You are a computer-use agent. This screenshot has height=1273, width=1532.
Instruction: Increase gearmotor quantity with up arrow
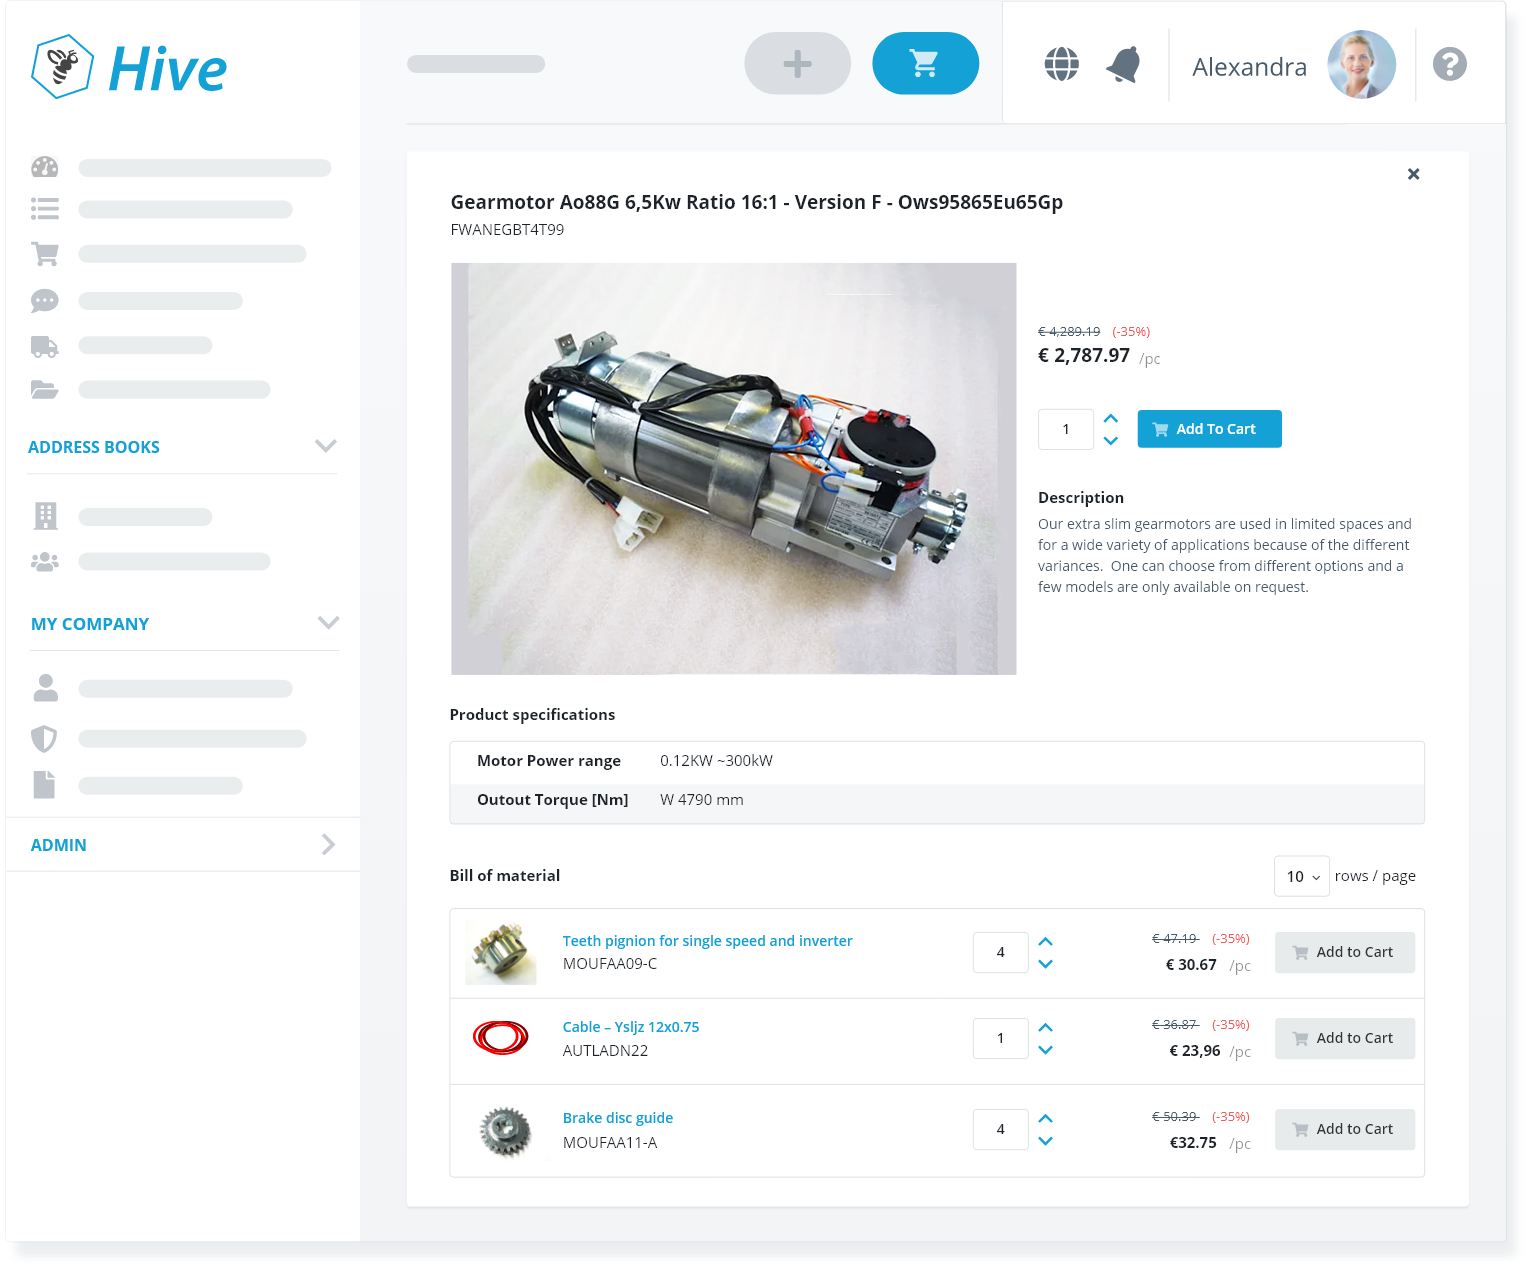(x=1110, y=418)
